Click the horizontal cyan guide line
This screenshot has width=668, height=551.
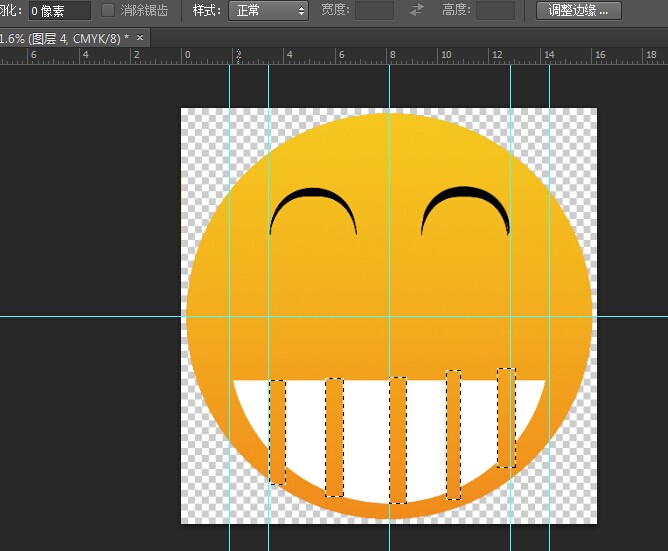click(100, 316)
